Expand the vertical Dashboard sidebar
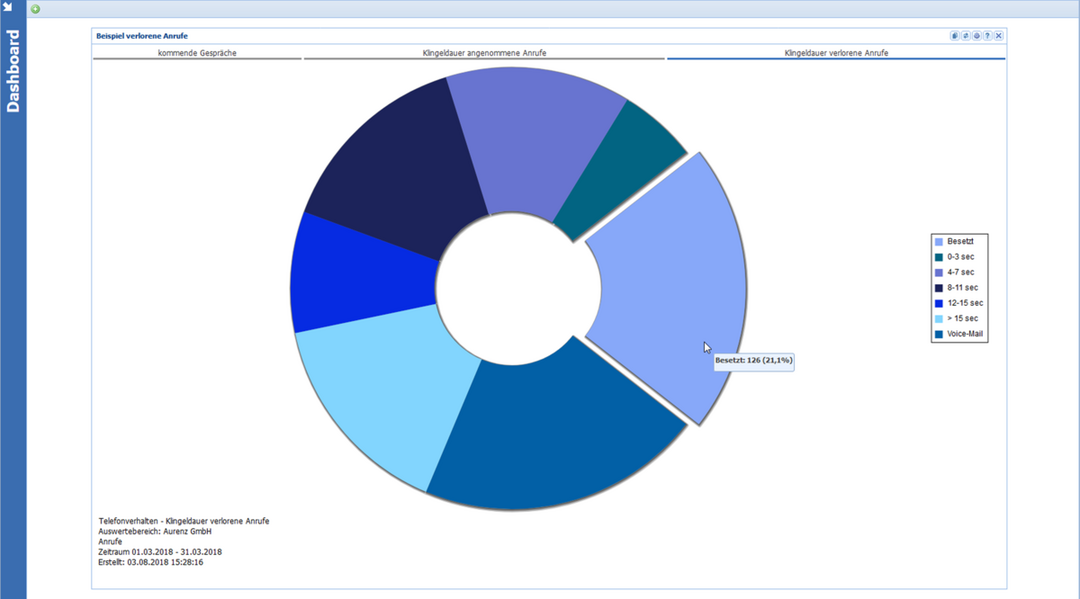1080x599 pixels. [x=13, y=70]
